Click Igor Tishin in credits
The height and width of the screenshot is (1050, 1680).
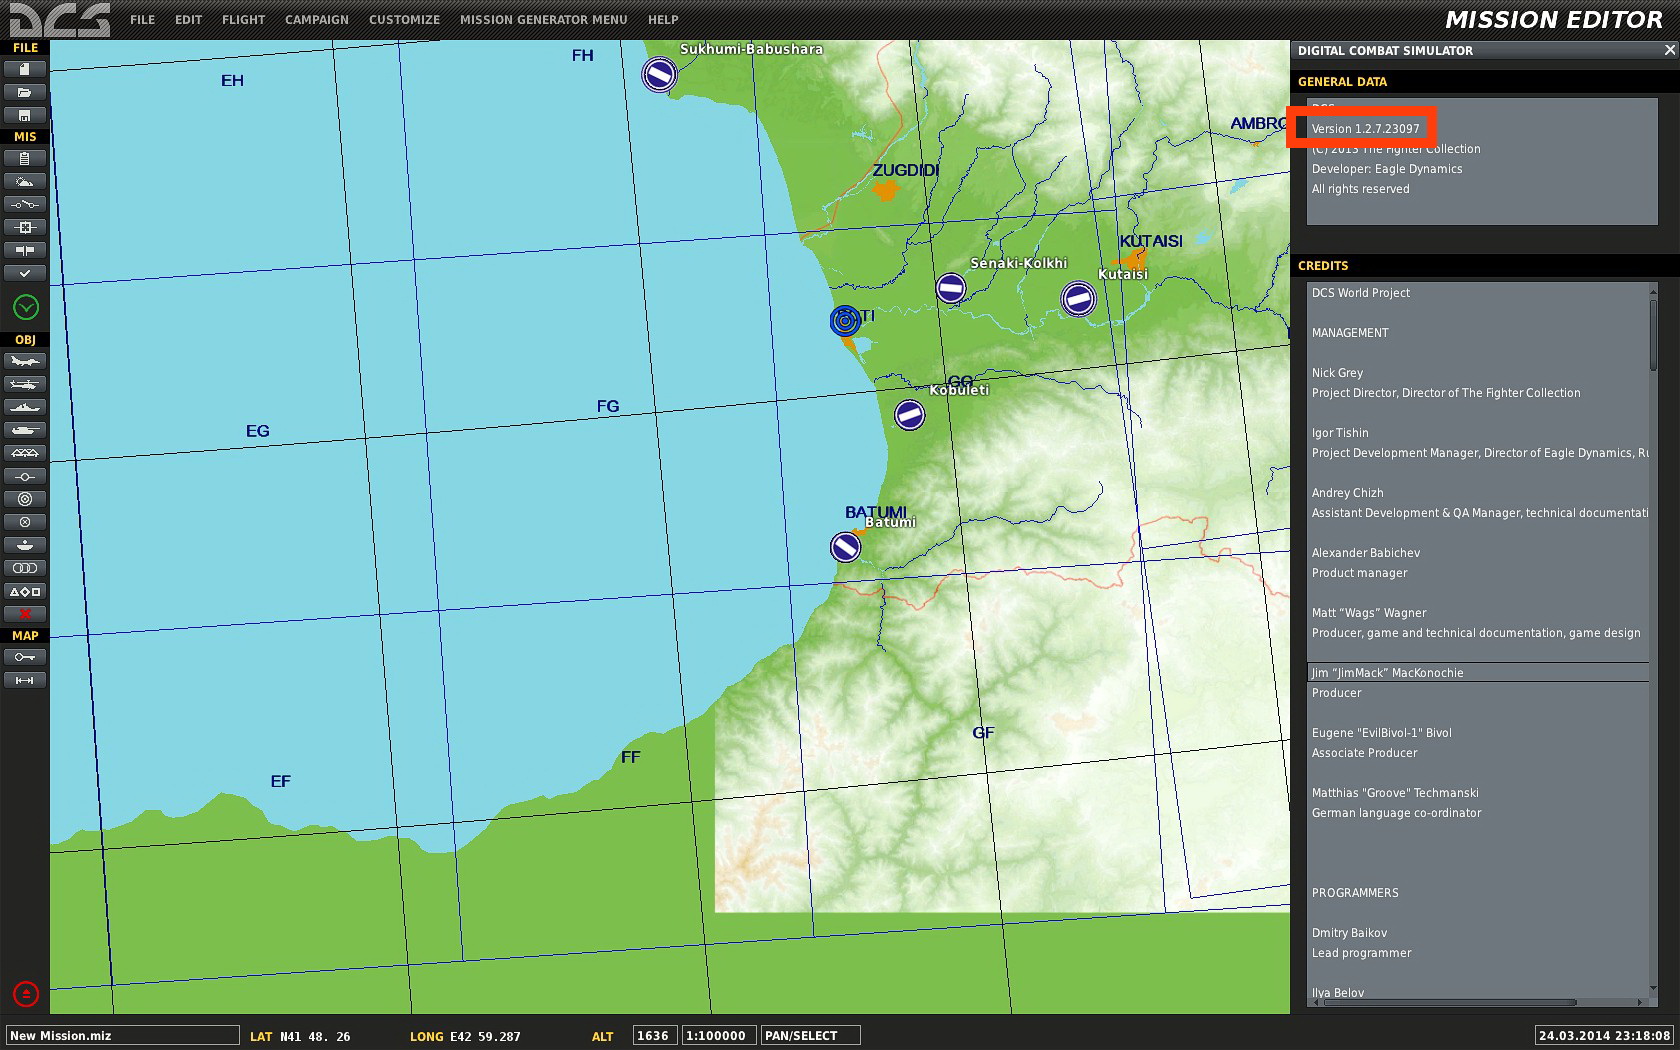[1340, 433]
